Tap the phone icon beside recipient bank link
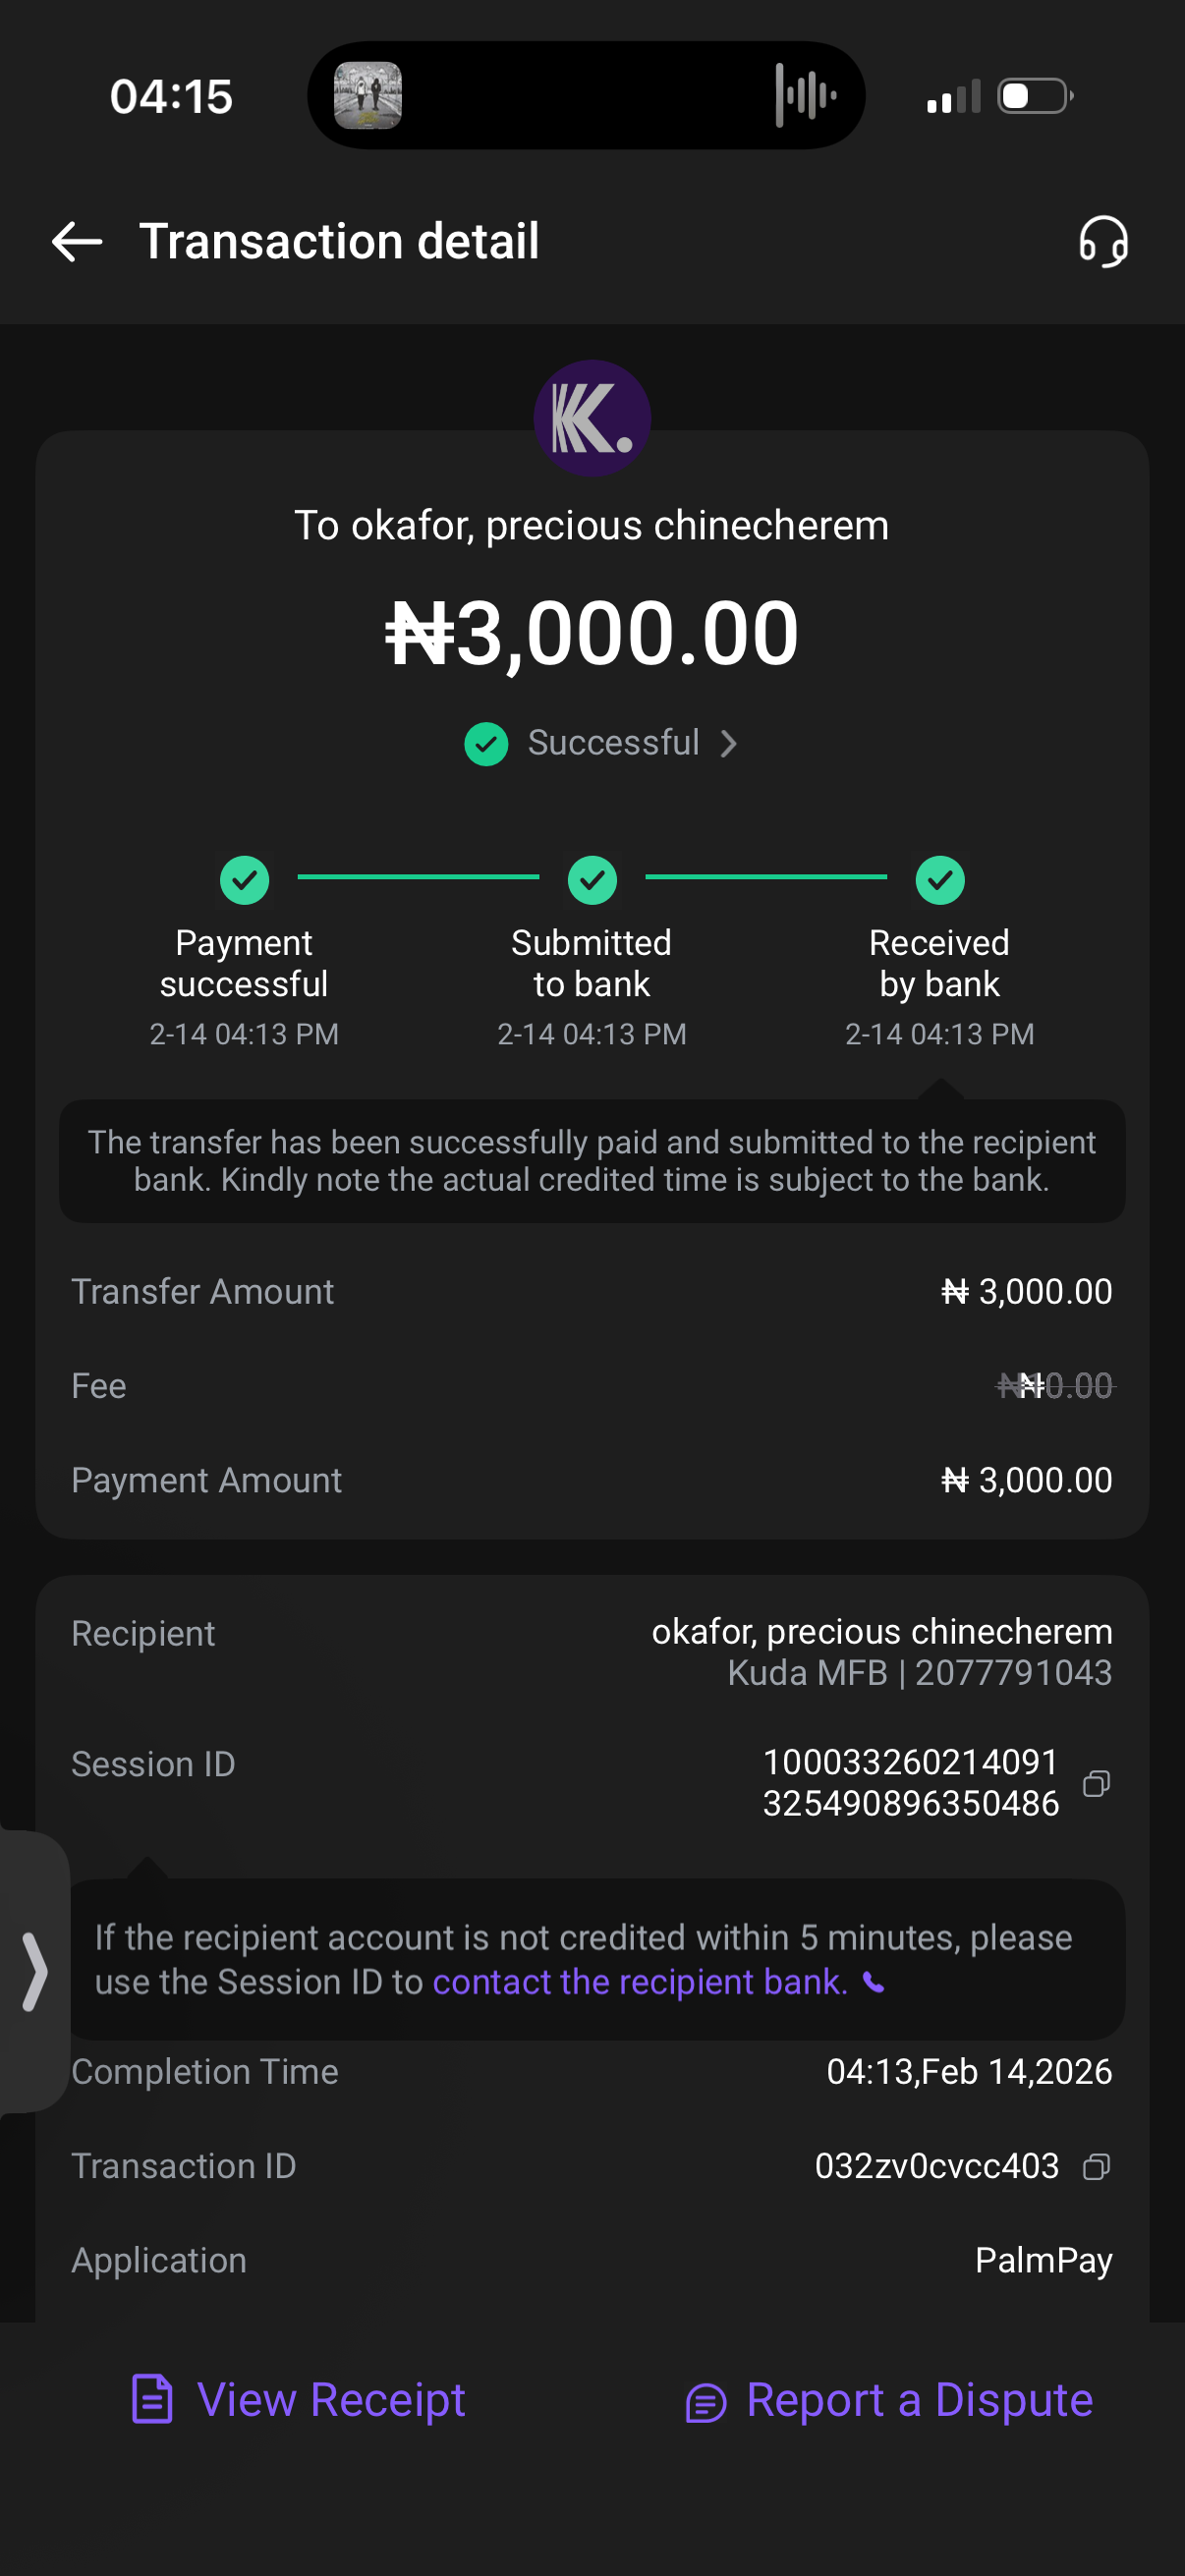This screenshot has height=2576, width=1185. point(874,1982)
